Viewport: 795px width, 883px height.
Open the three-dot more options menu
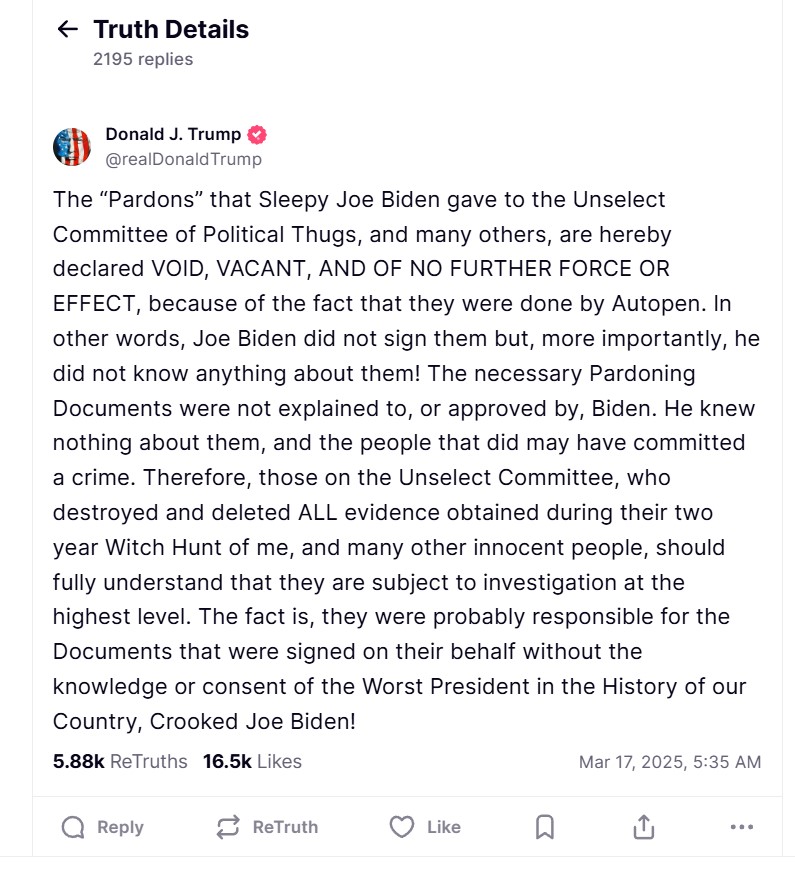742,827
